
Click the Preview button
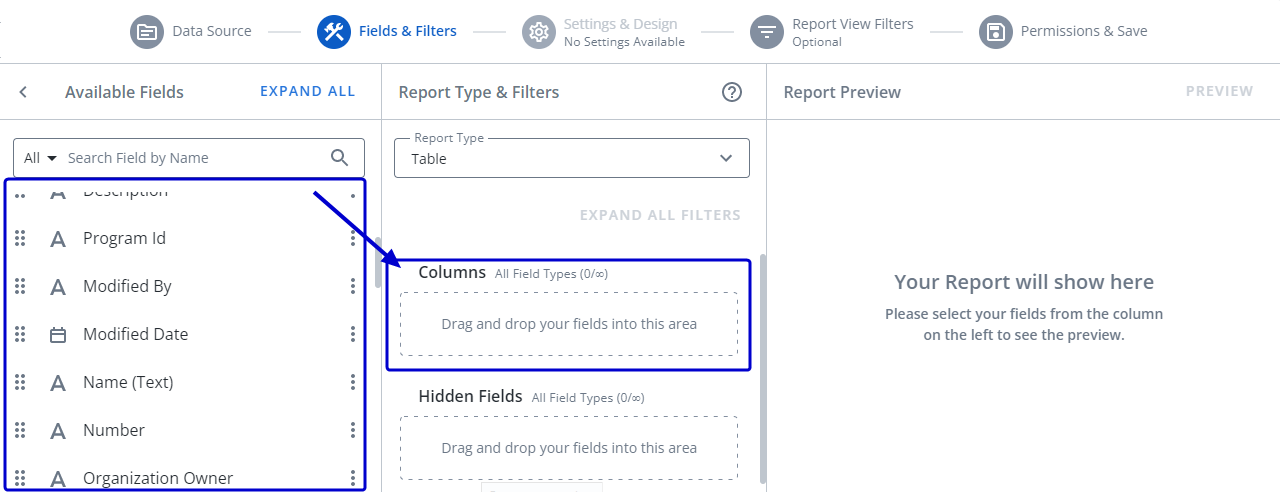pyautogui.click(x=1219, y=91)
